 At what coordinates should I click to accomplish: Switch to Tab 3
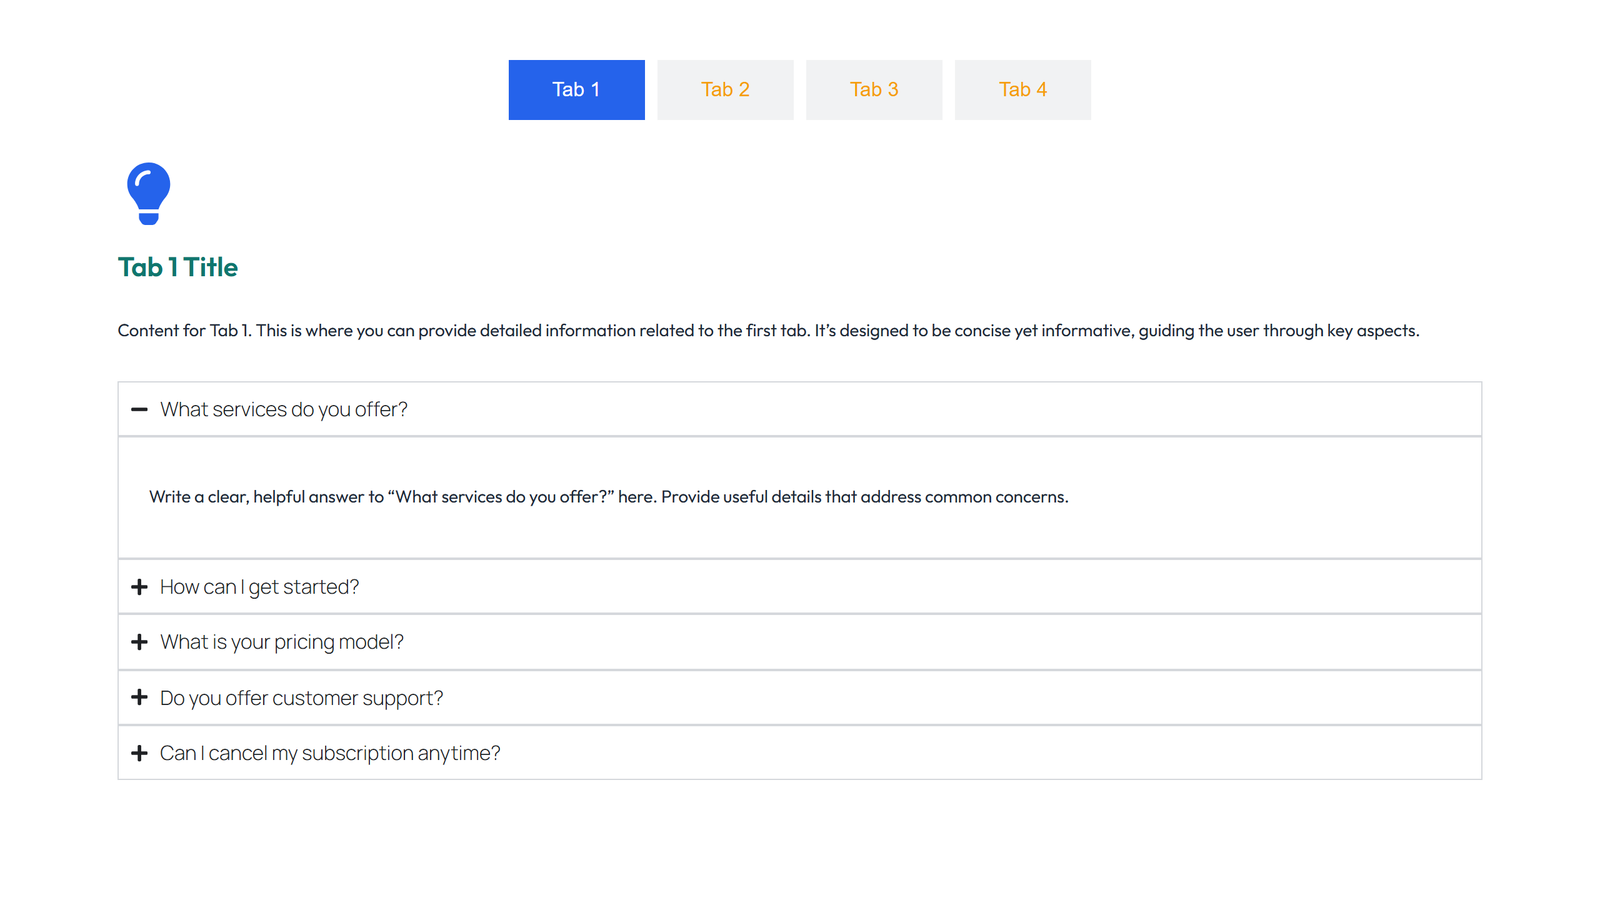[x=873, y=89]
